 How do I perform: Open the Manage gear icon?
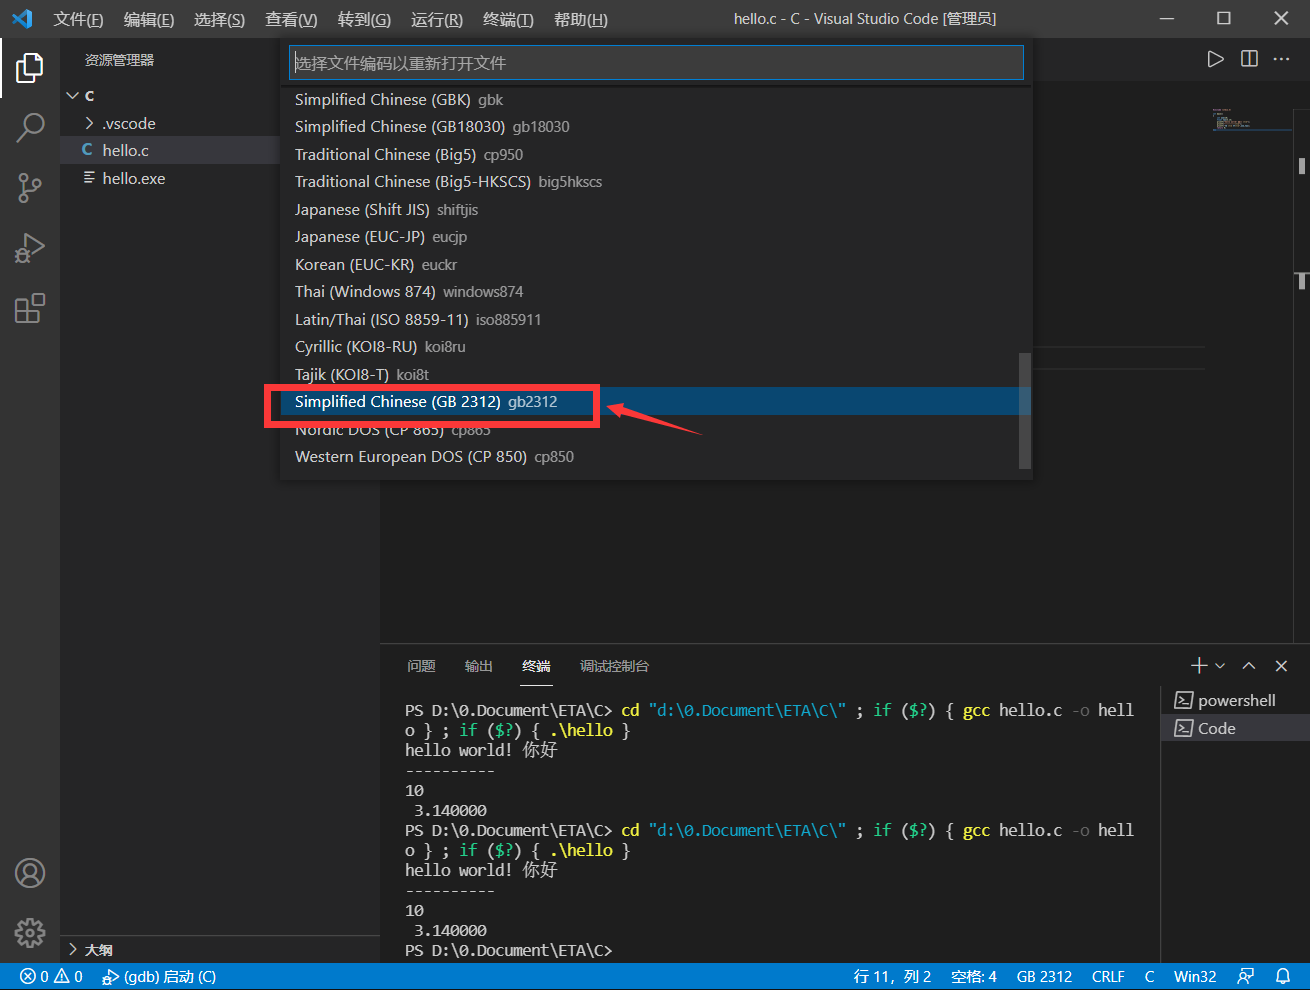coord(30,933)
